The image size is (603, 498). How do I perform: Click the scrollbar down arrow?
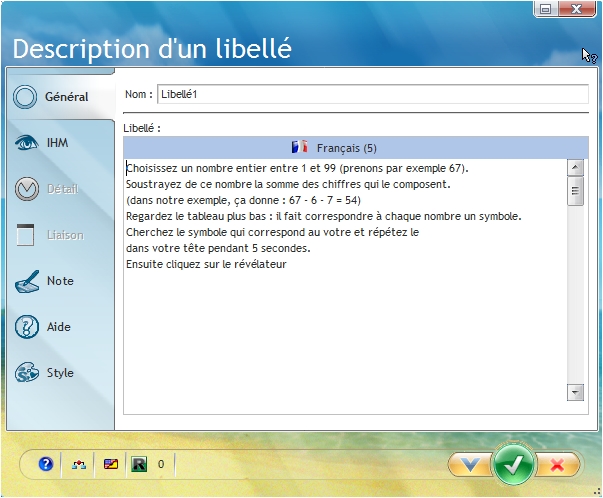[x=575, y=392]
